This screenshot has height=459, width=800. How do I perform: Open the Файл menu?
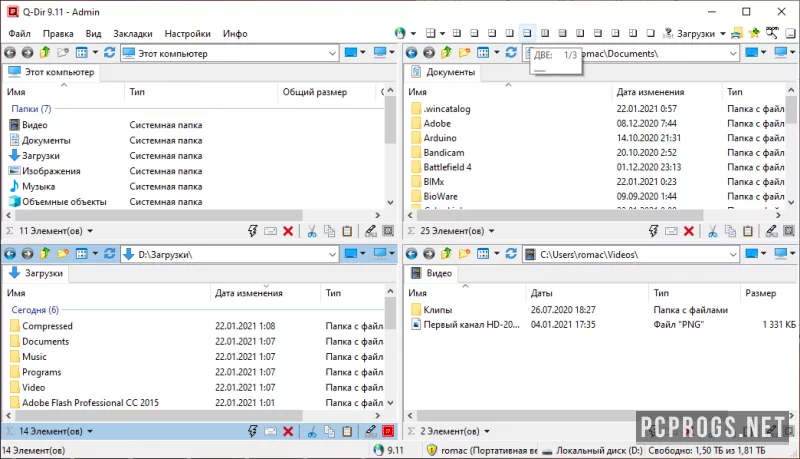tap(19, 34)
